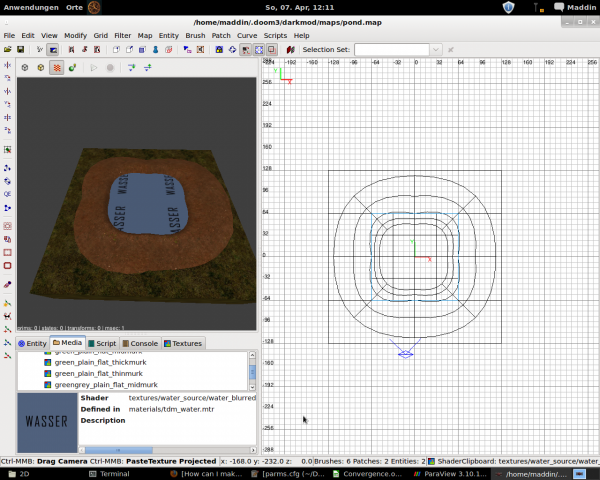Screen dimensions: 600x480
Task: Switch to the Textures tab
Action: coord(183,343)
